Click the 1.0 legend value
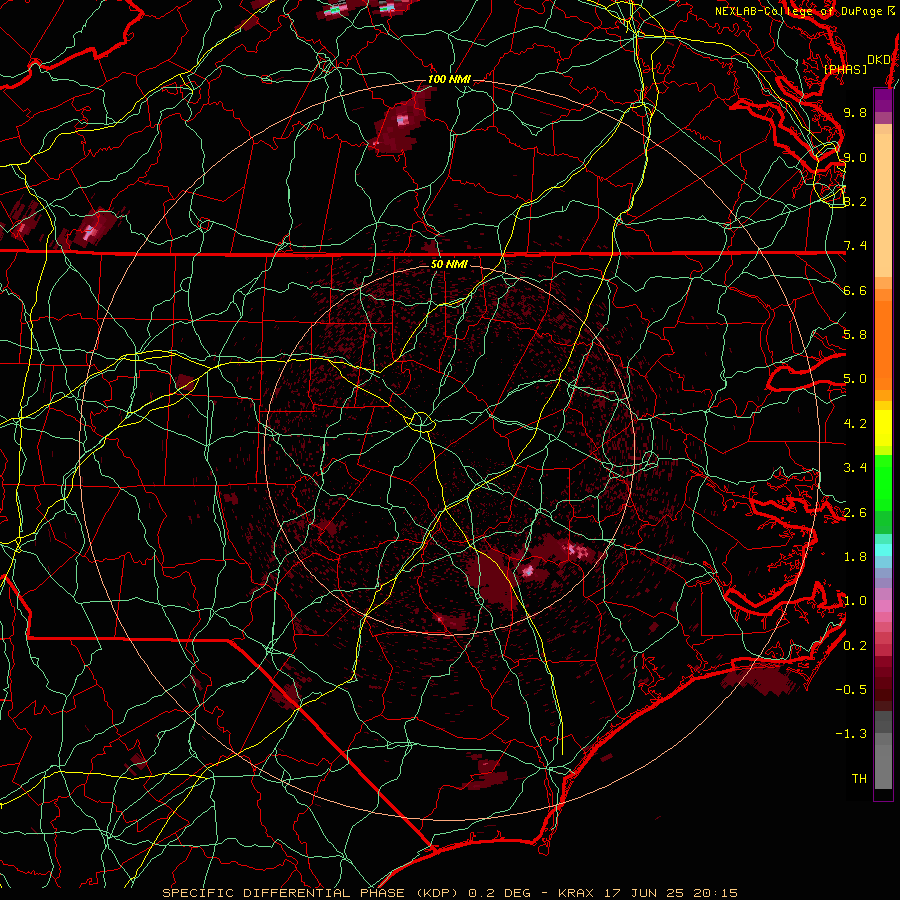The width and height of the screenshot is (900, 900). pyautogui.click(x=855, y=601)
